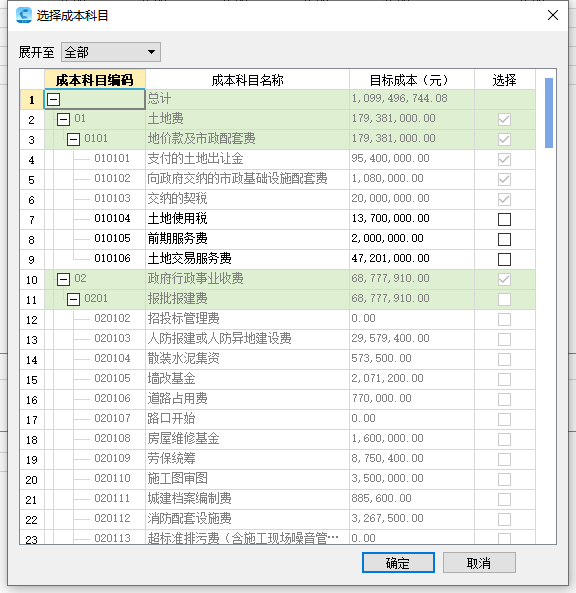Check the box for 土地使用税
Viewport: 576px width, 593px height.
coord(504,219)
